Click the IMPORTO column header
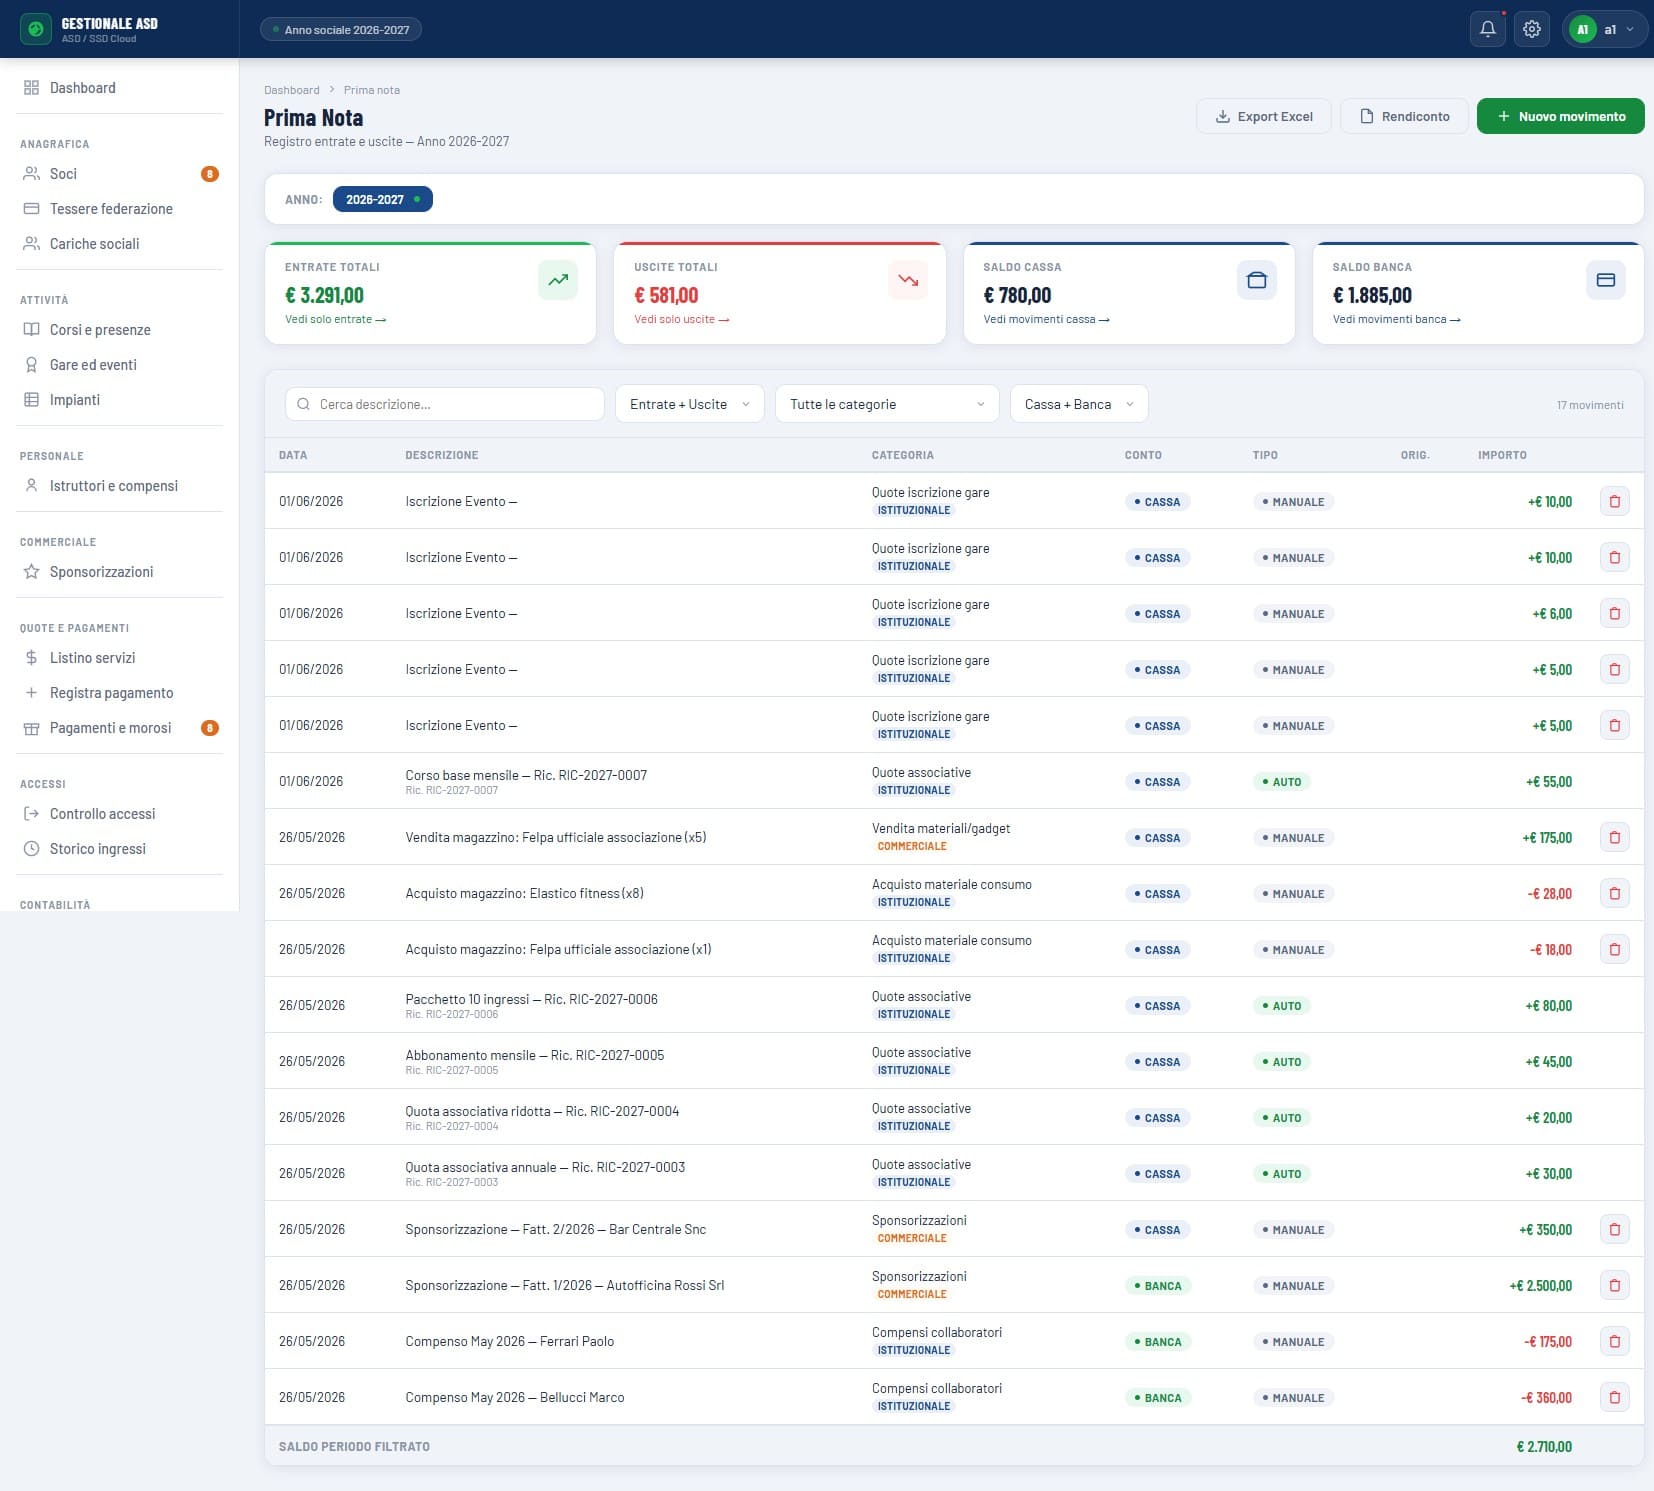 pyautogui.click(x=1502, y=455)
